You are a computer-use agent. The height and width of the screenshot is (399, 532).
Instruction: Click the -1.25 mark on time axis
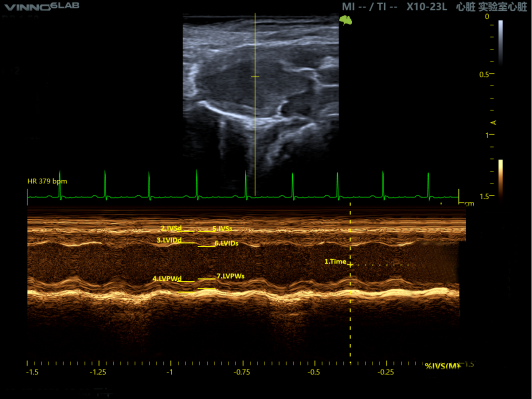98,372
